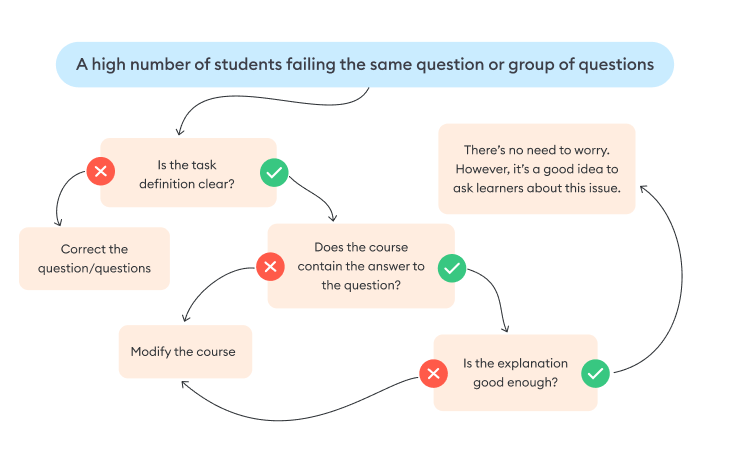Image resolution: width=730 pixels, height=470 pixels.
Task: Click the arrow pointing up to 'no need to worry'
Action: point(678,280)
